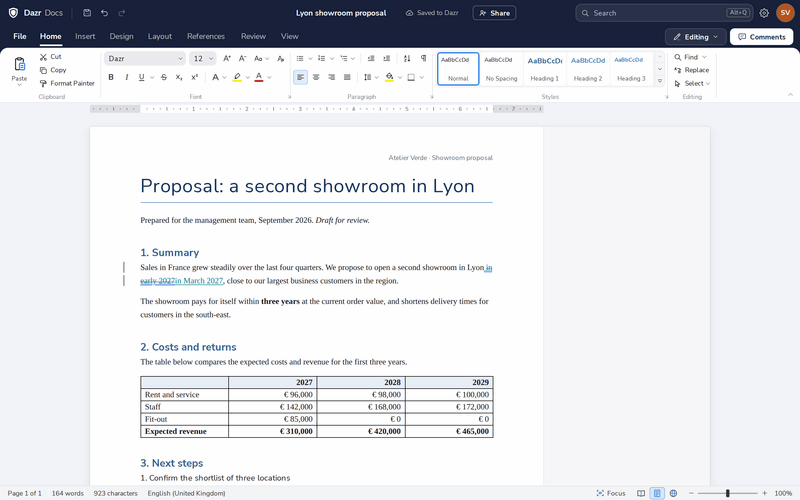800x500 pixels.
Task: Click the SV user avatar
Action: (x=785, y=13)
